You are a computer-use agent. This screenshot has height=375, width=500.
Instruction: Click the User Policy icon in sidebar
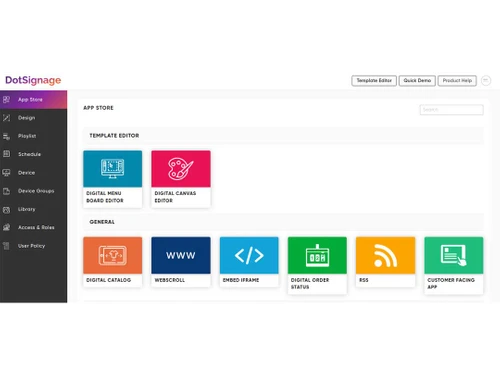click(6, 246)
